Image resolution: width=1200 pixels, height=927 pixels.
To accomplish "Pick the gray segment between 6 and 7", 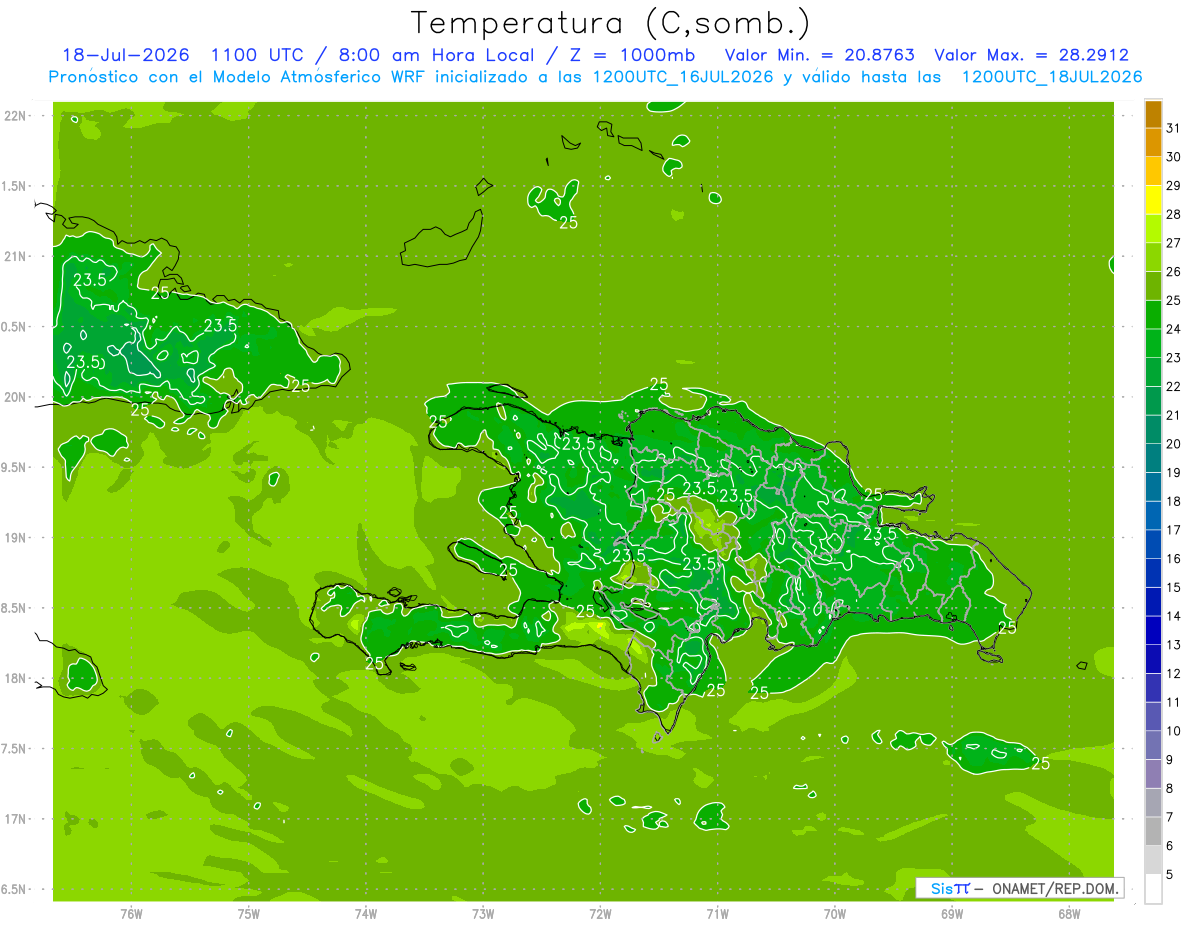I will 1153,832.
